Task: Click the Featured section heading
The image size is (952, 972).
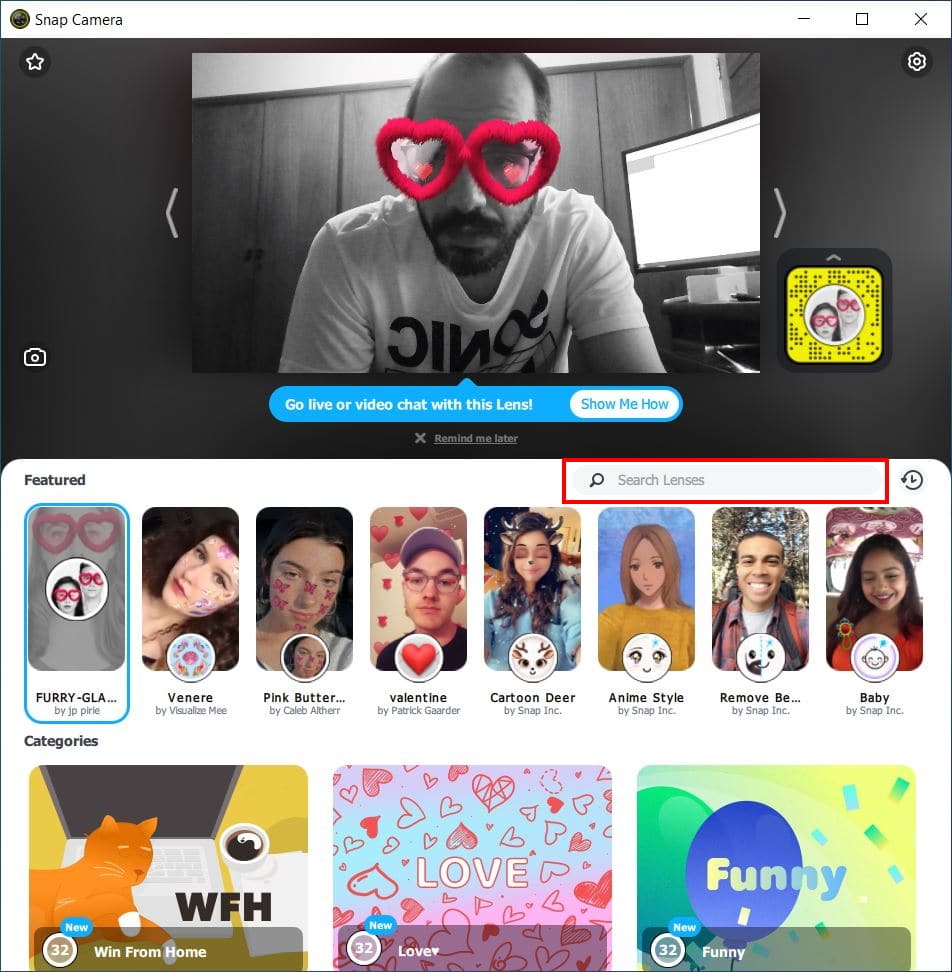Action: click(x=55, y=480)
